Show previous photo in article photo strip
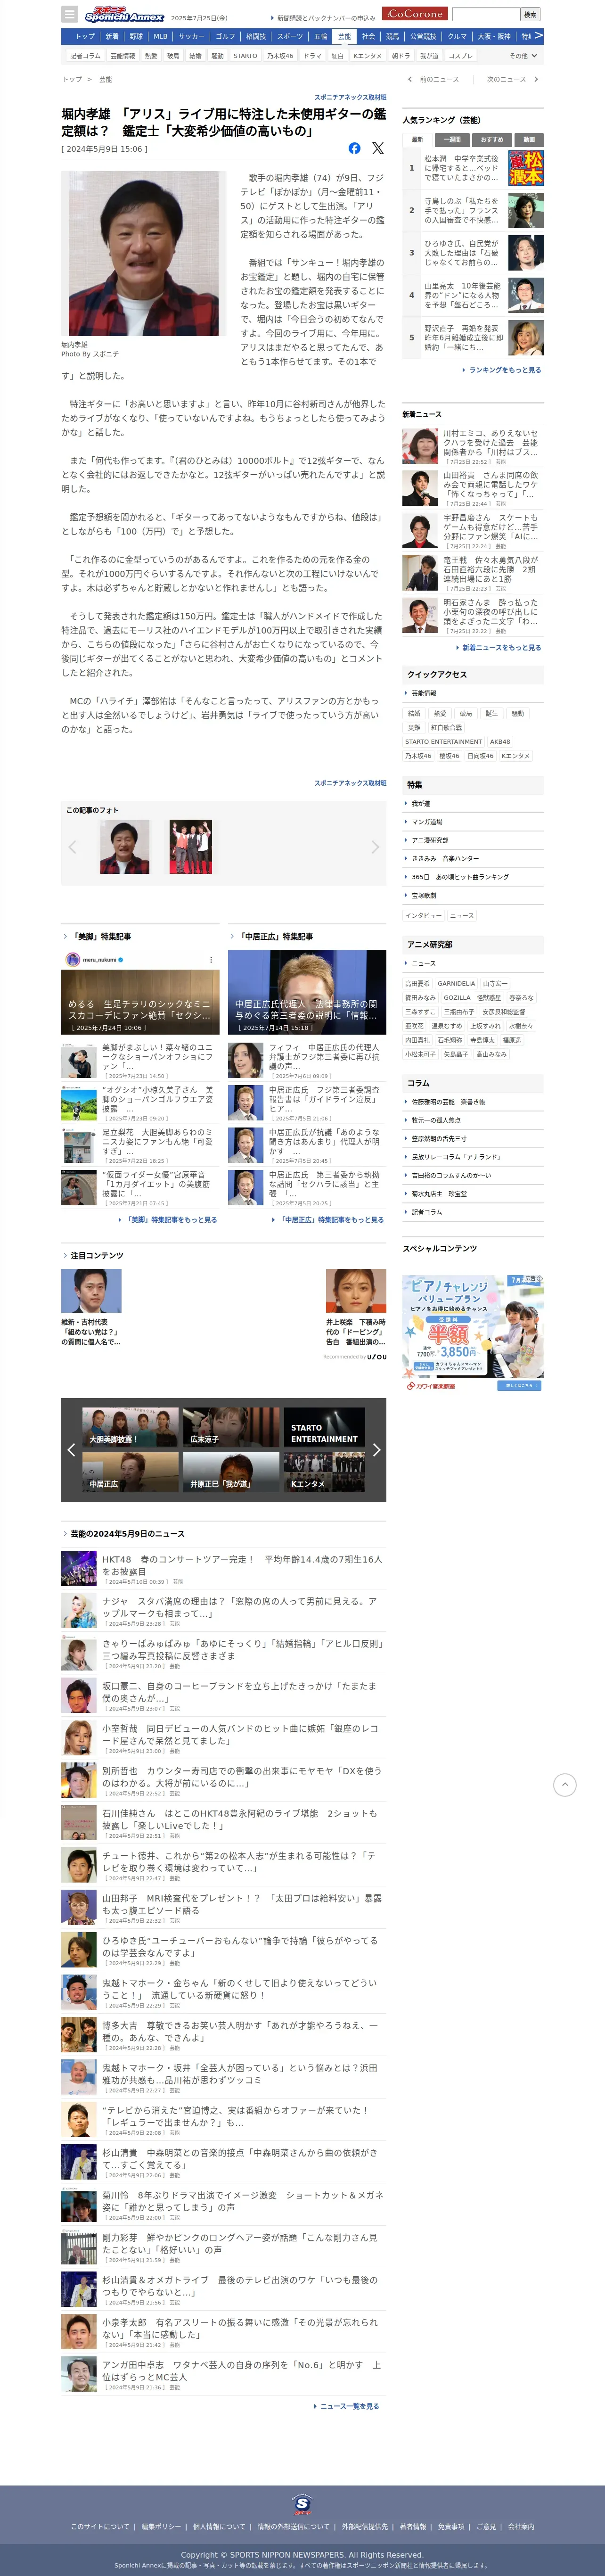The image size is (605, 2576). pos(72,847)
